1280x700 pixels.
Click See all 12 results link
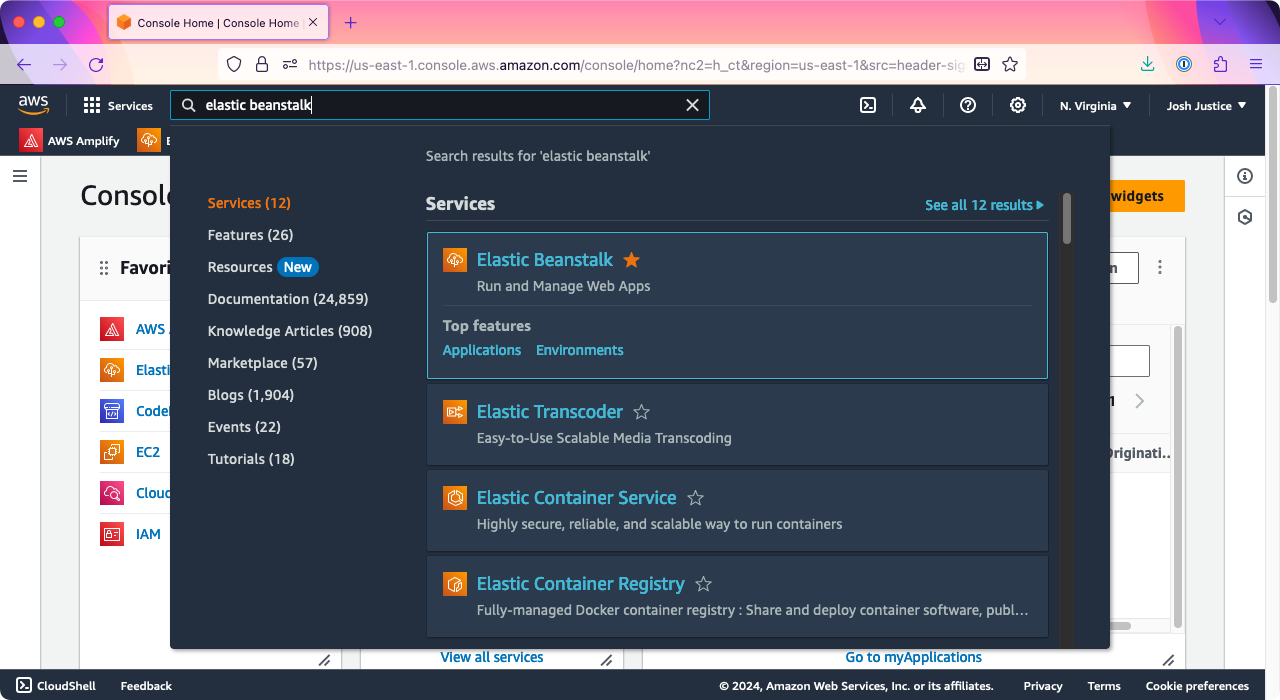pyautogui.click(x=984, y=205)
